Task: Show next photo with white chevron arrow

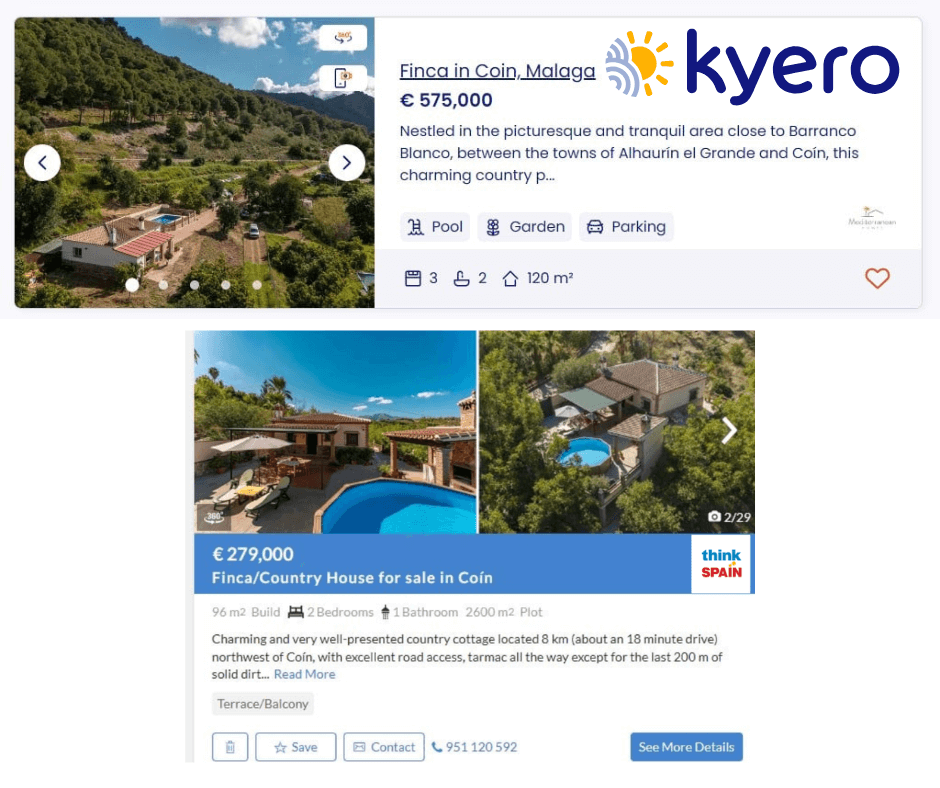Action: 729,430
